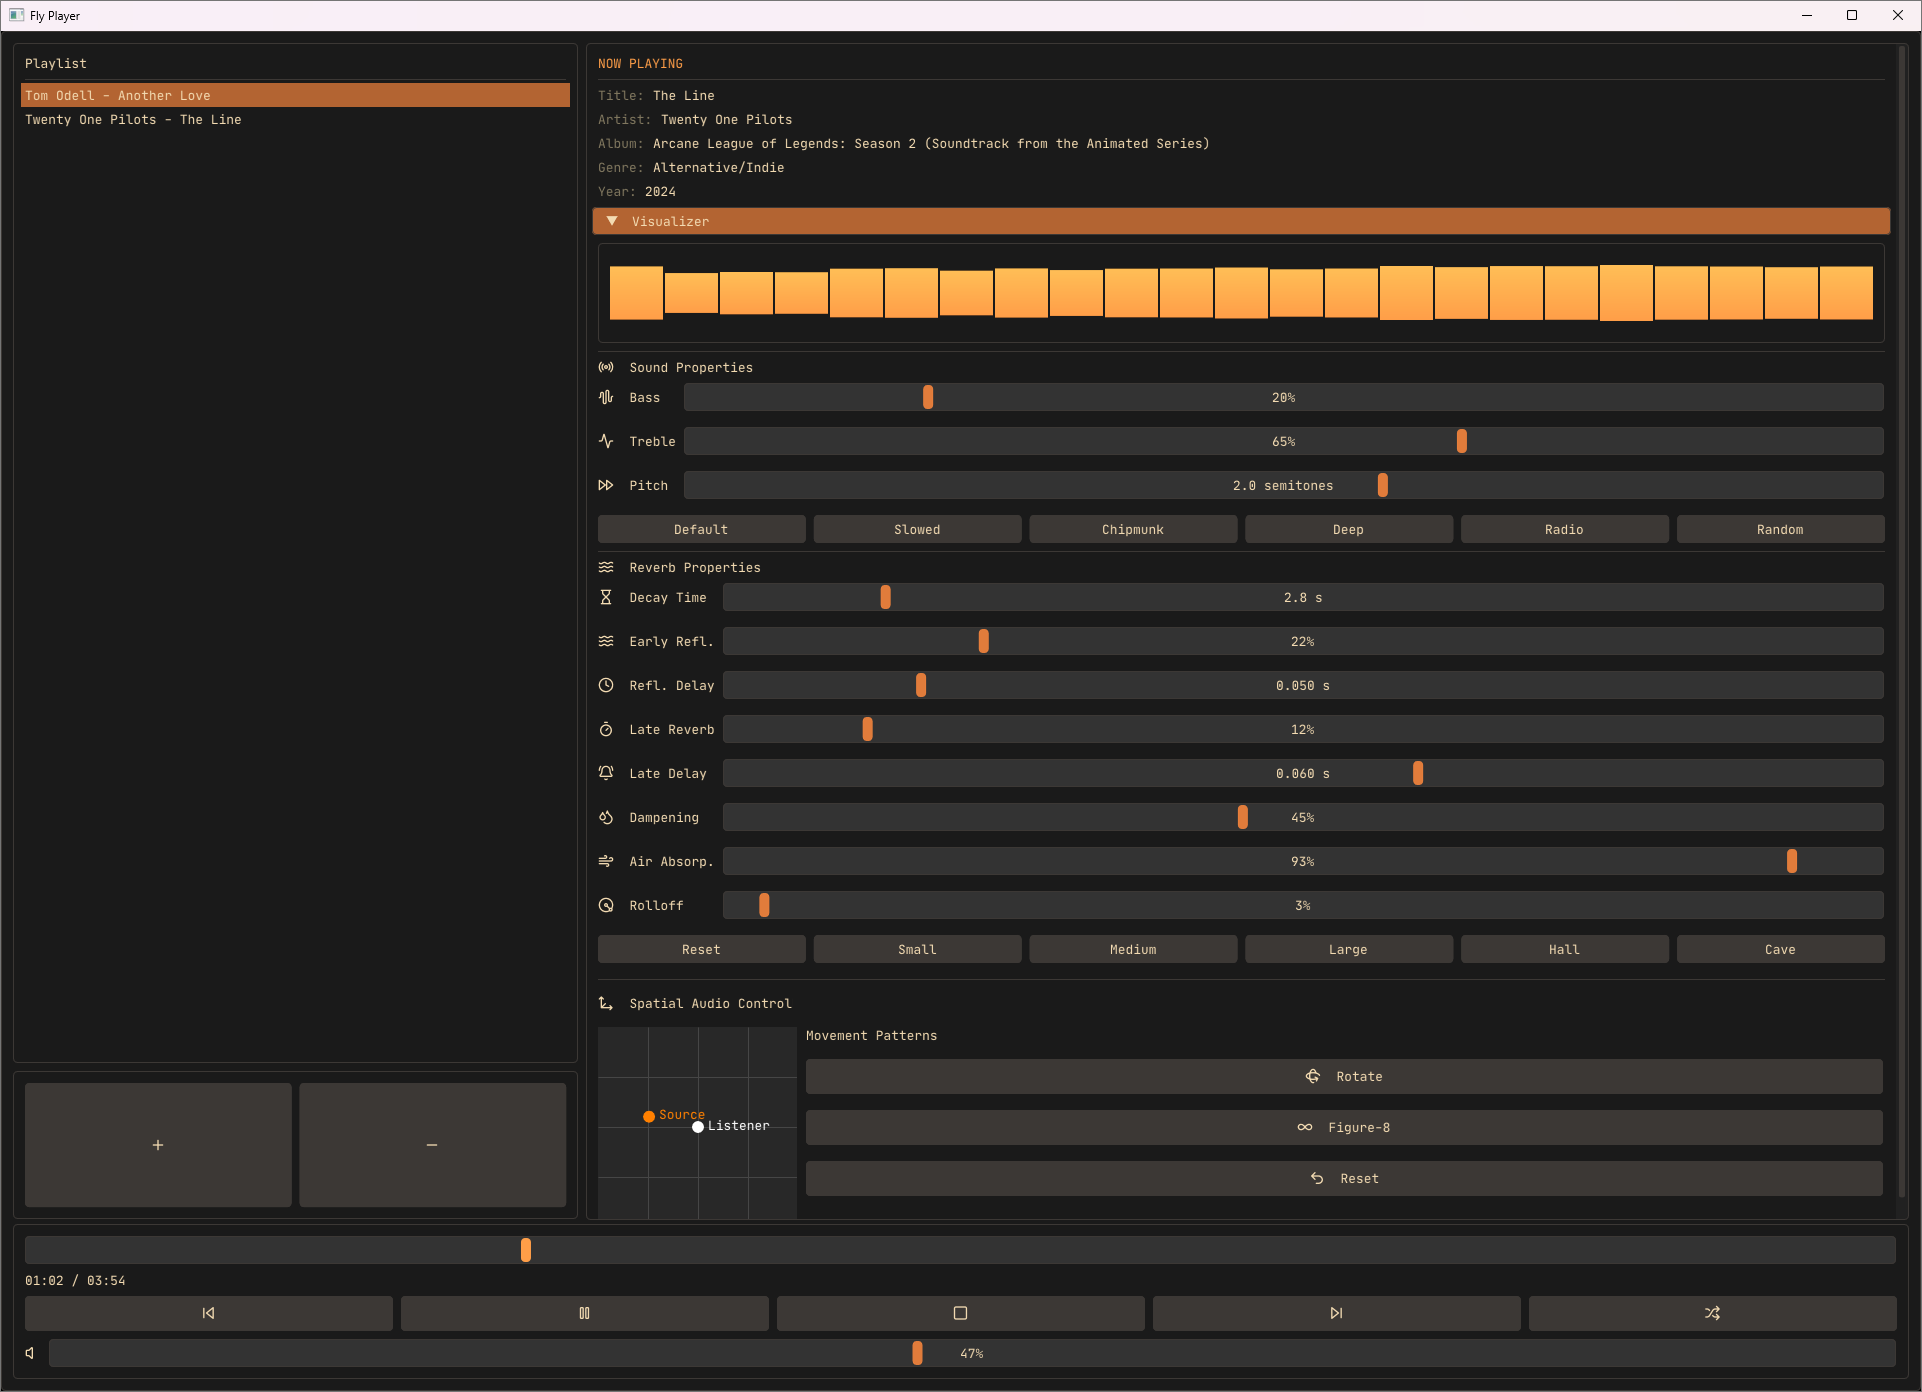1922x1392 pixels.
Task: Click the Reverb Properties waves icon
Action: [606, 567]
